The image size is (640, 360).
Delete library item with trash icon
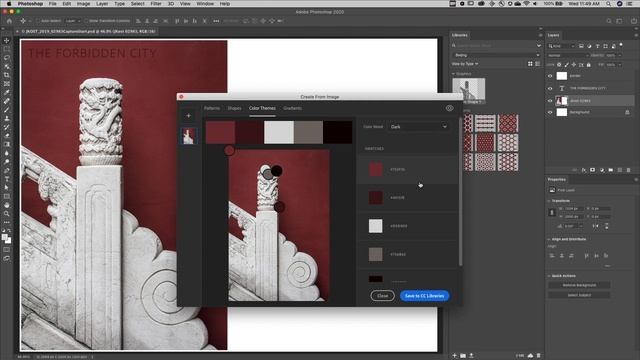click(x=538, y=356)
